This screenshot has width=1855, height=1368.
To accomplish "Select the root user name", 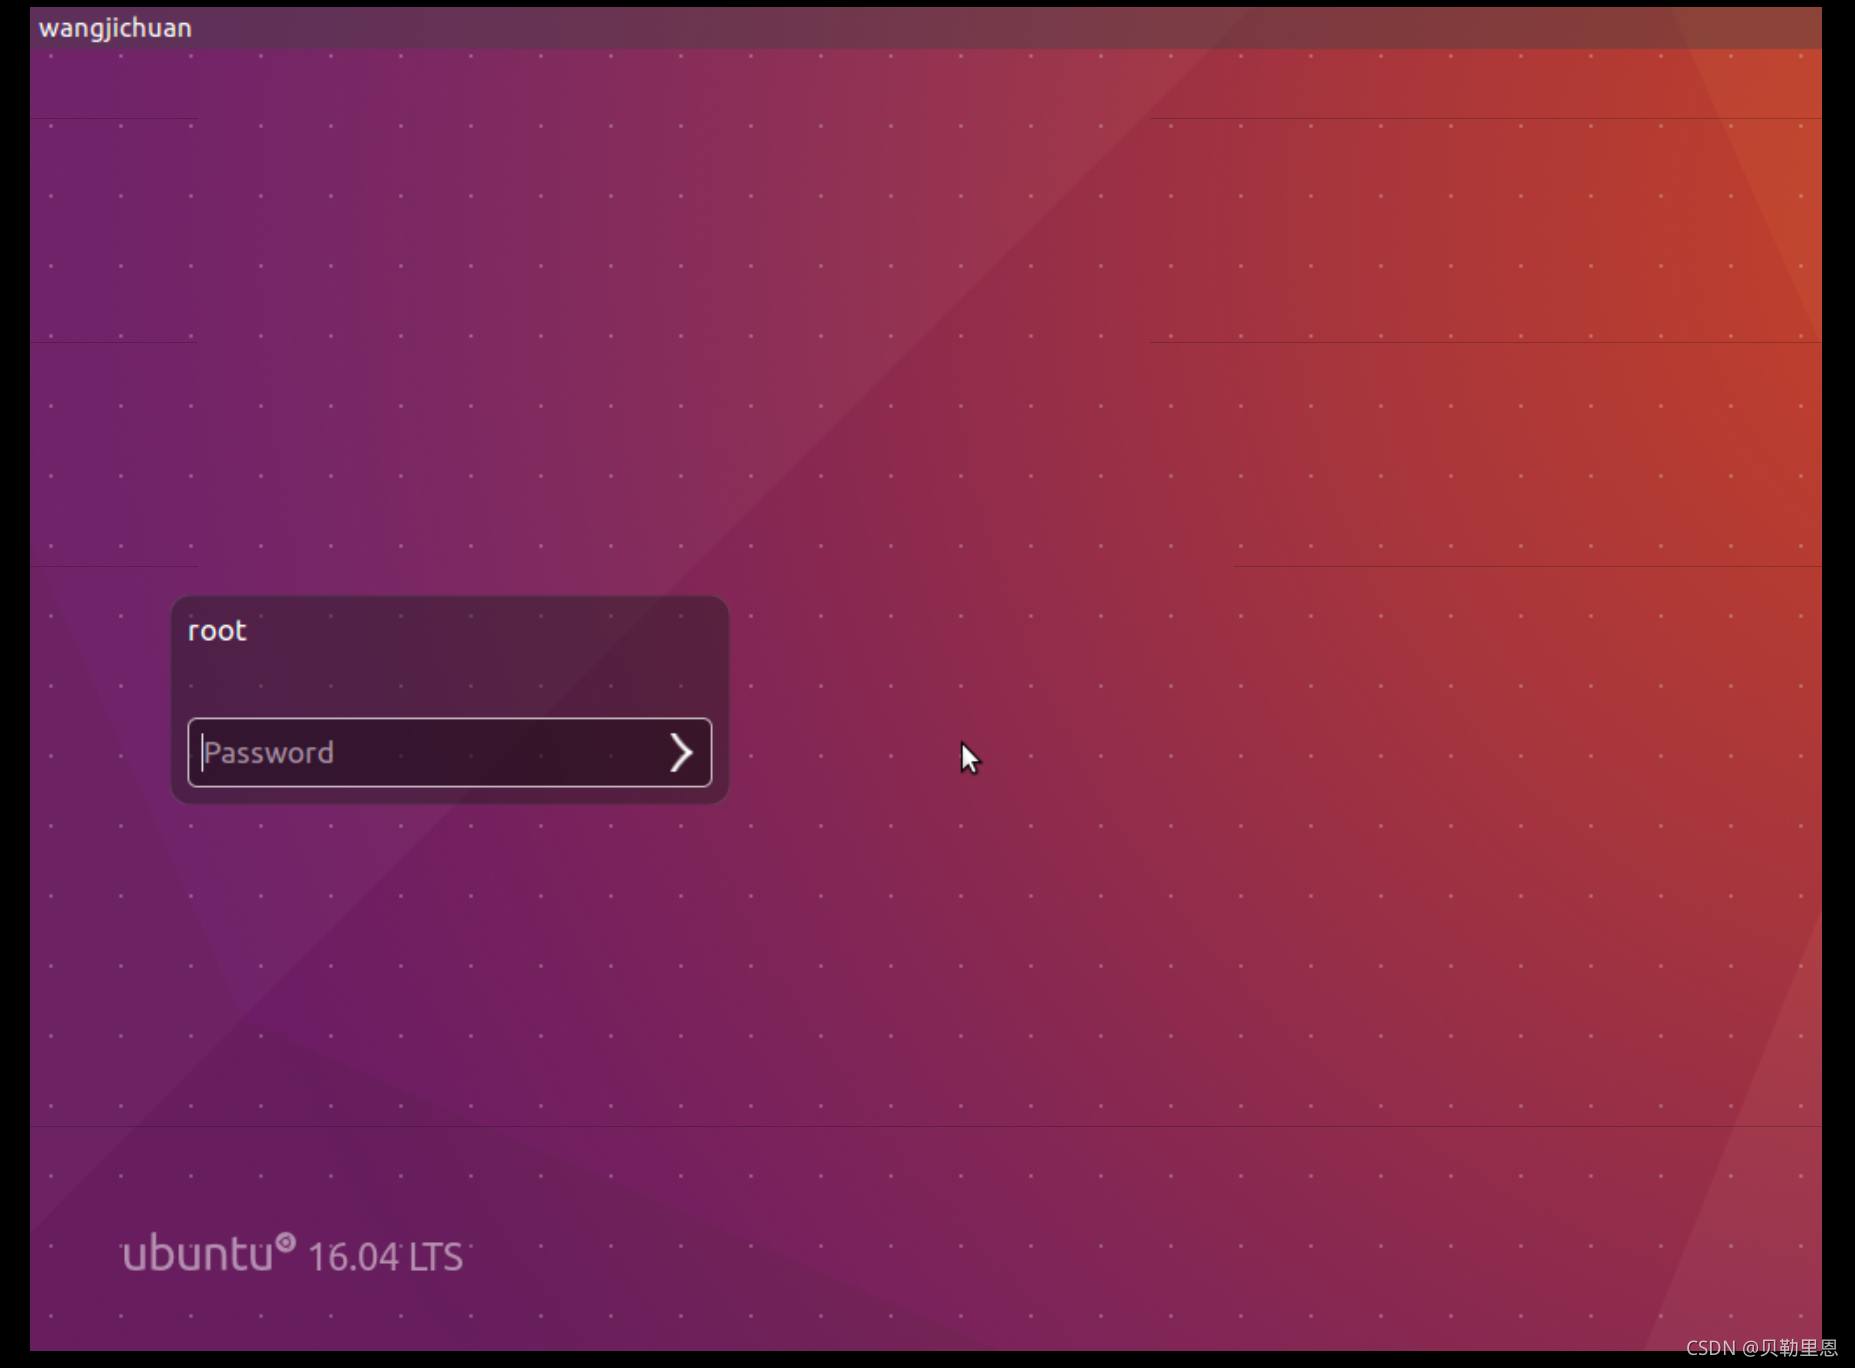I will click(x=217, y=630).
